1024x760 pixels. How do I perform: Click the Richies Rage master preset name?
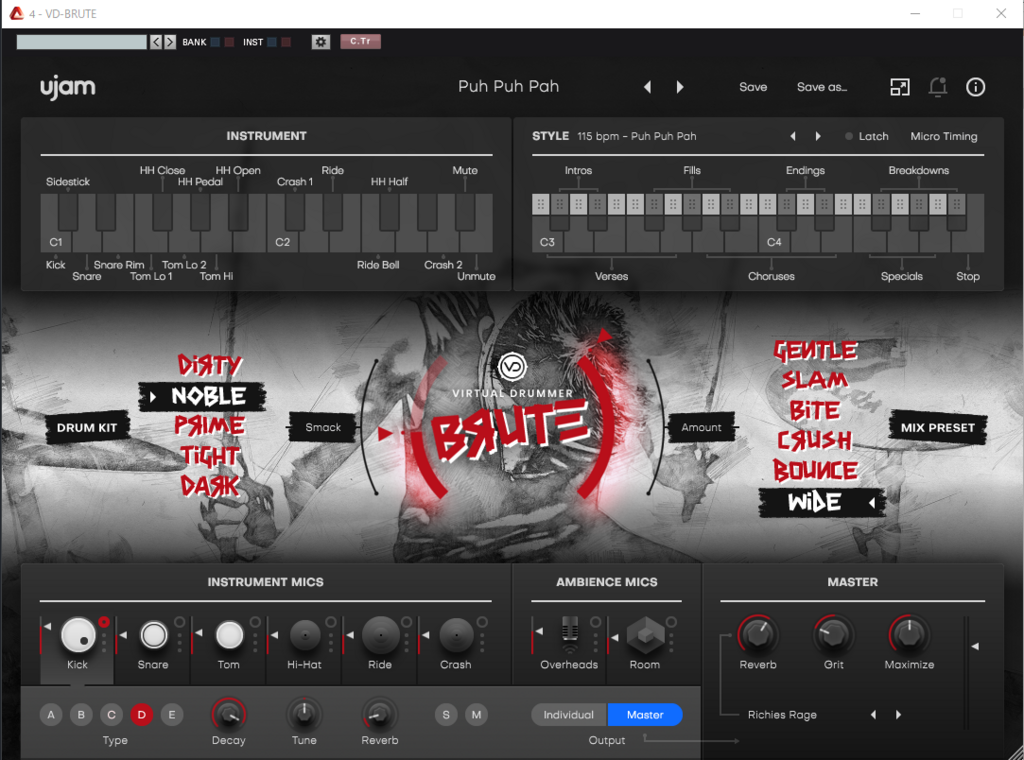tap(782, 715)
